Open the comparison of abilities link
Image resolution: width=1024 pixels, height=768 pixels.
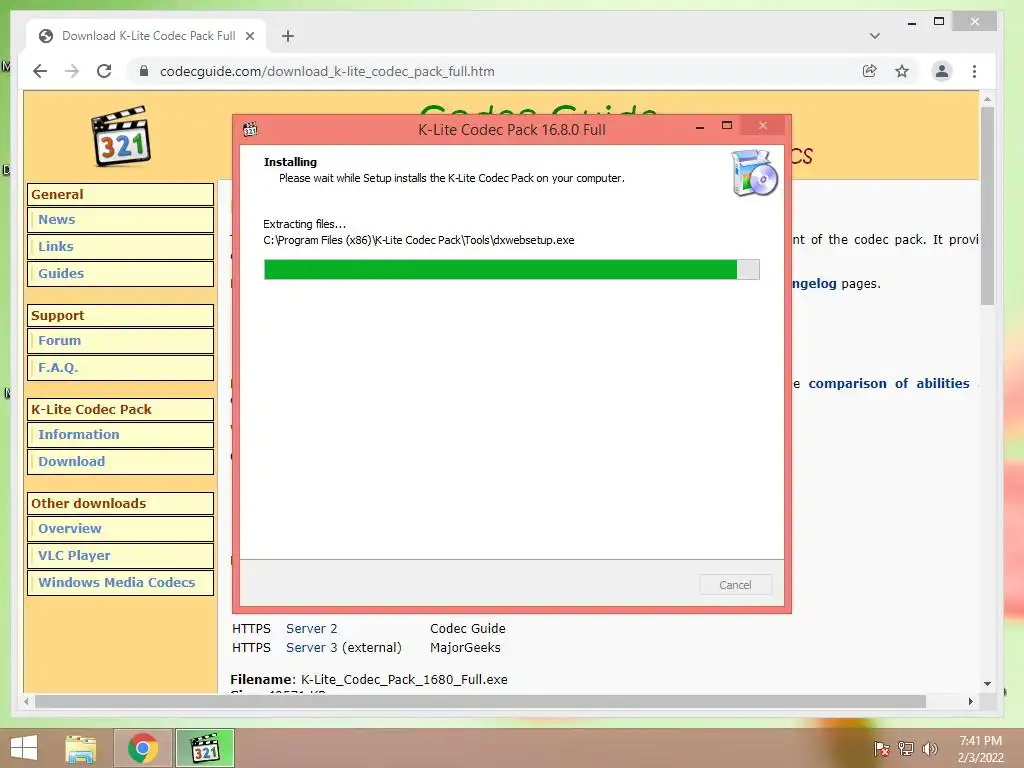coord(889,383)
